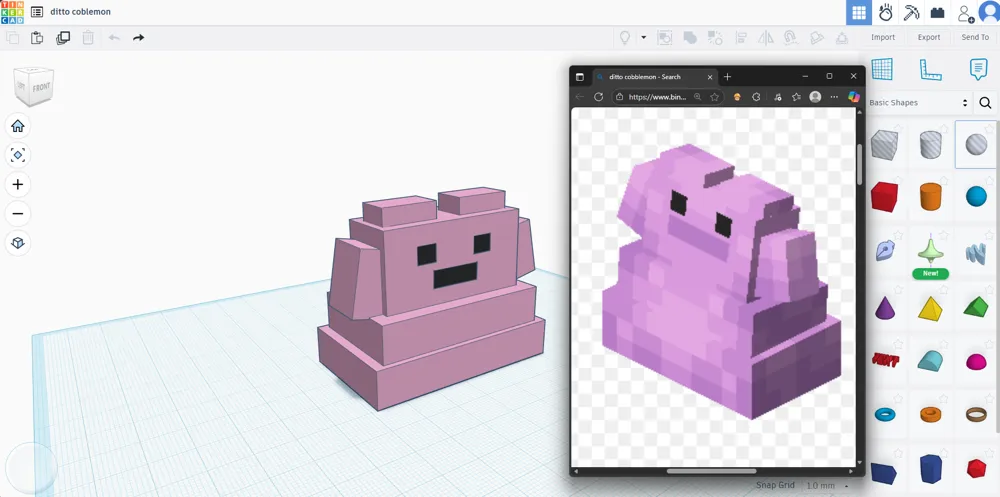Click the invite people icon
The image size is (1000, 497).
[965, 13]
